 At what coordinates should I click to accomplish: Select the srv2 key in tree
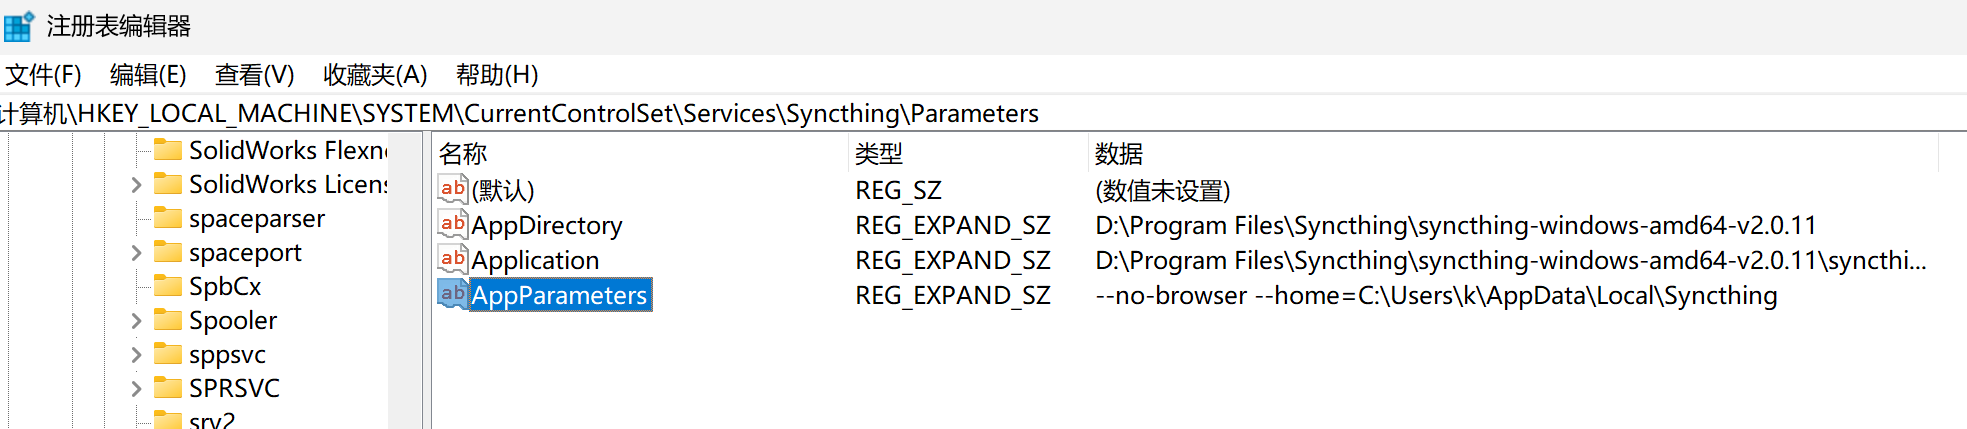coord(211,420)
